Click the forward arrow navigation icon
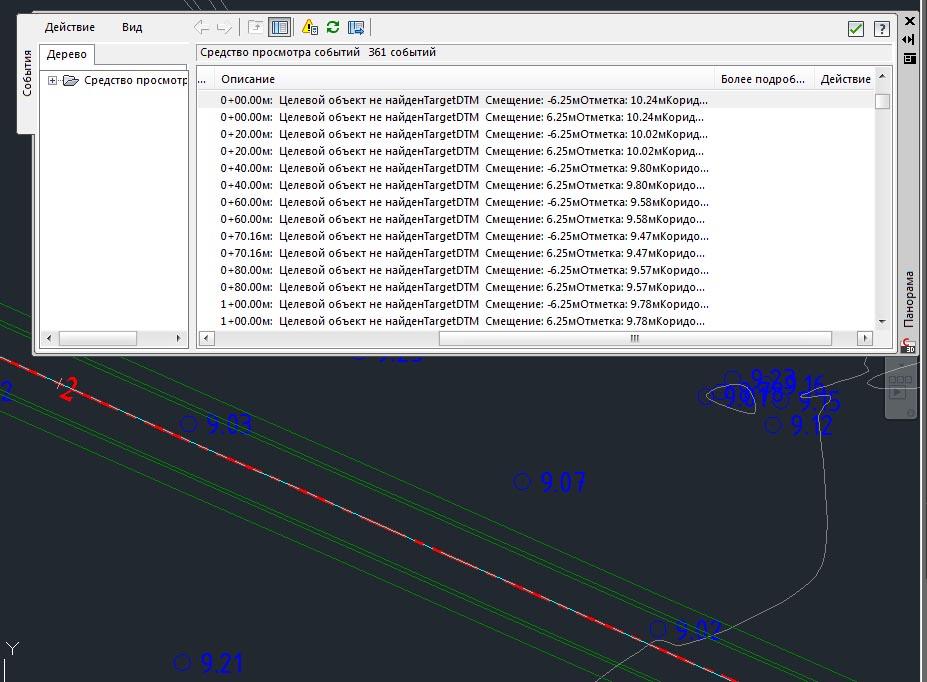This screenshot has width=927, height=682. (223, 28)
